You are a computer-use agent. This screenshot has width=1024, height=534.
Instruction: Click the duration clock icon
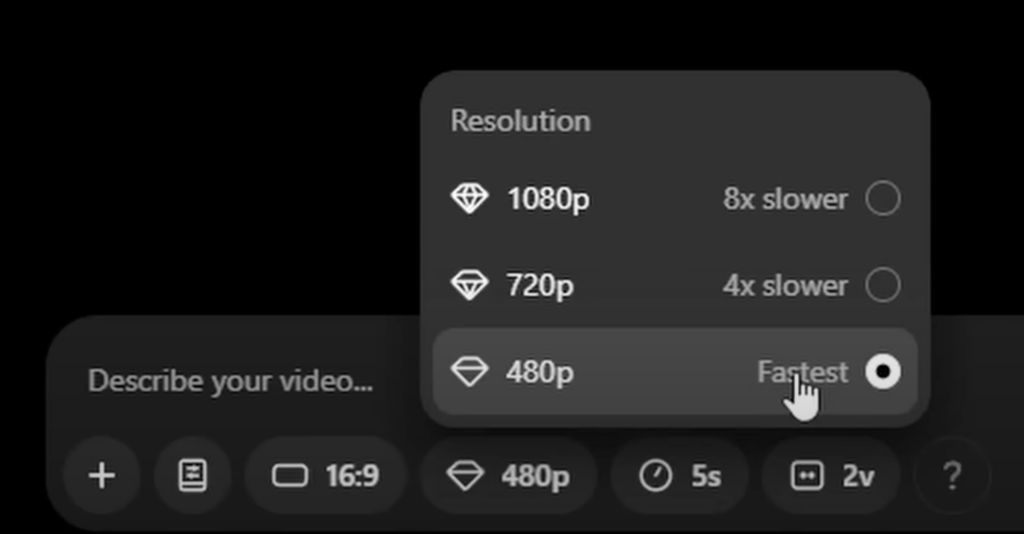pyautogui.click(x=656, y=475)
